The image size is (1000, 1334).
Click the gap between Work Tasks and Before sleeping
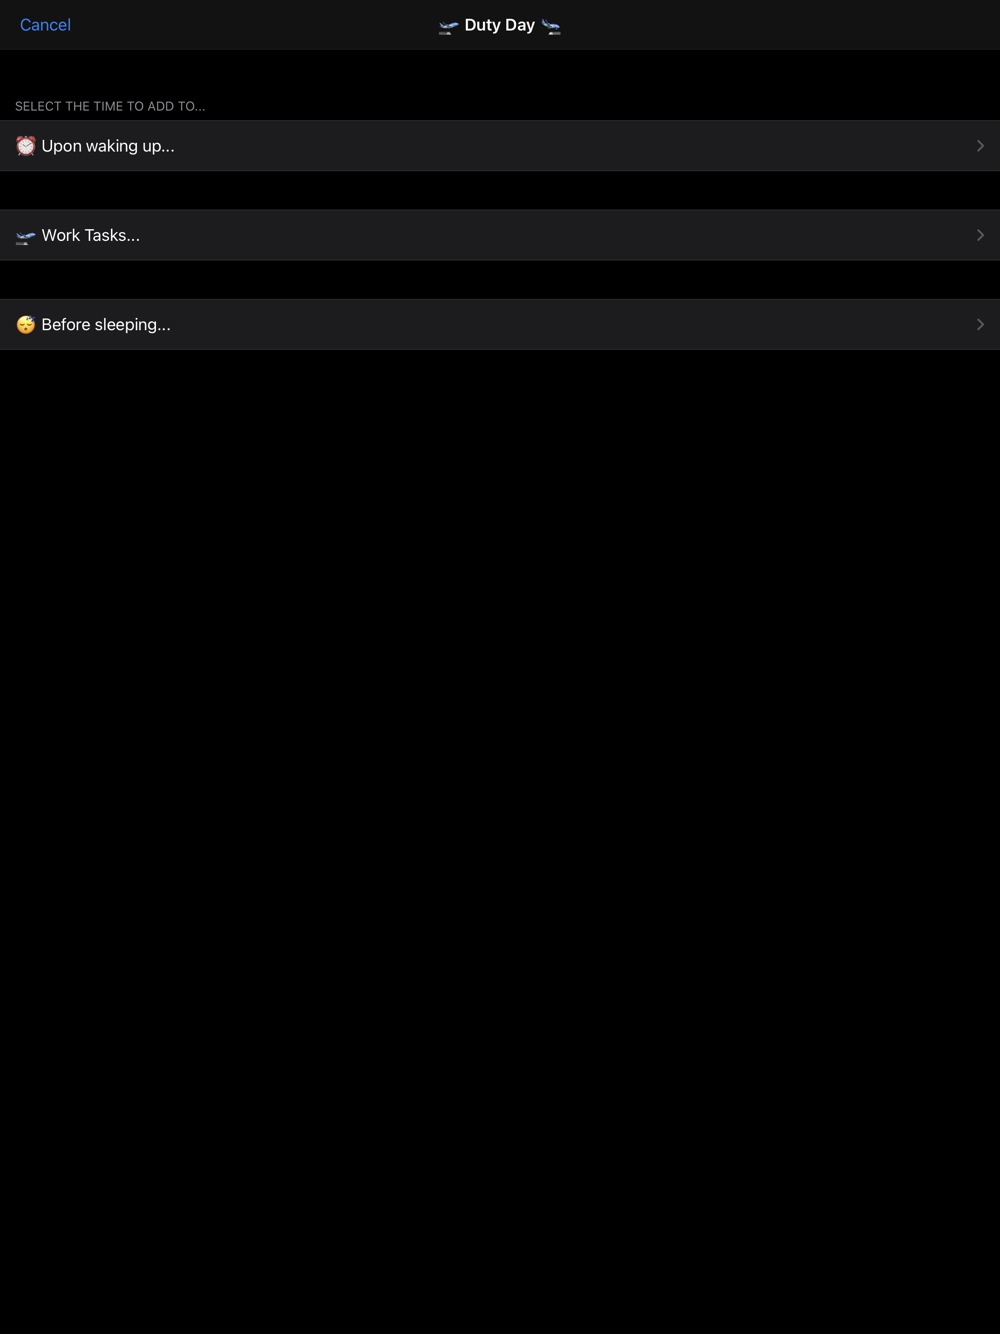point(500,280)
